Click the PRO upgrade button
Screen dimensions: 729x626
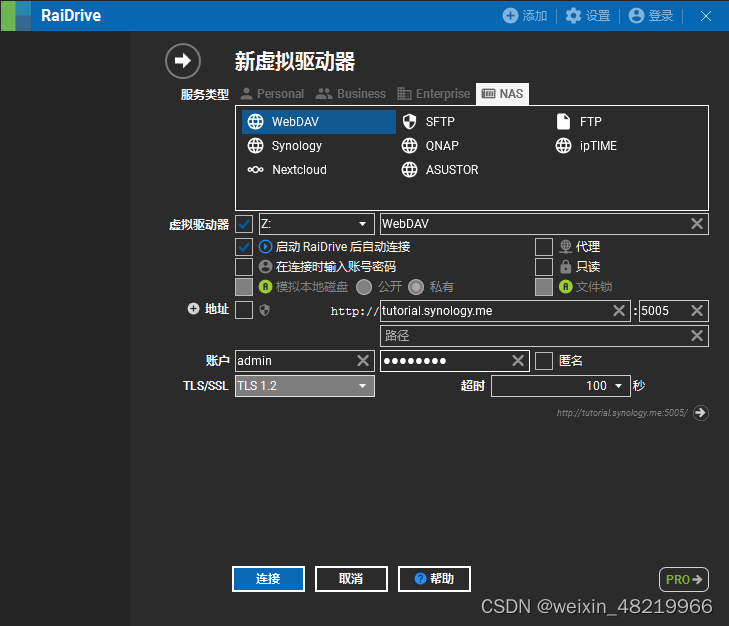click(683, 579)
